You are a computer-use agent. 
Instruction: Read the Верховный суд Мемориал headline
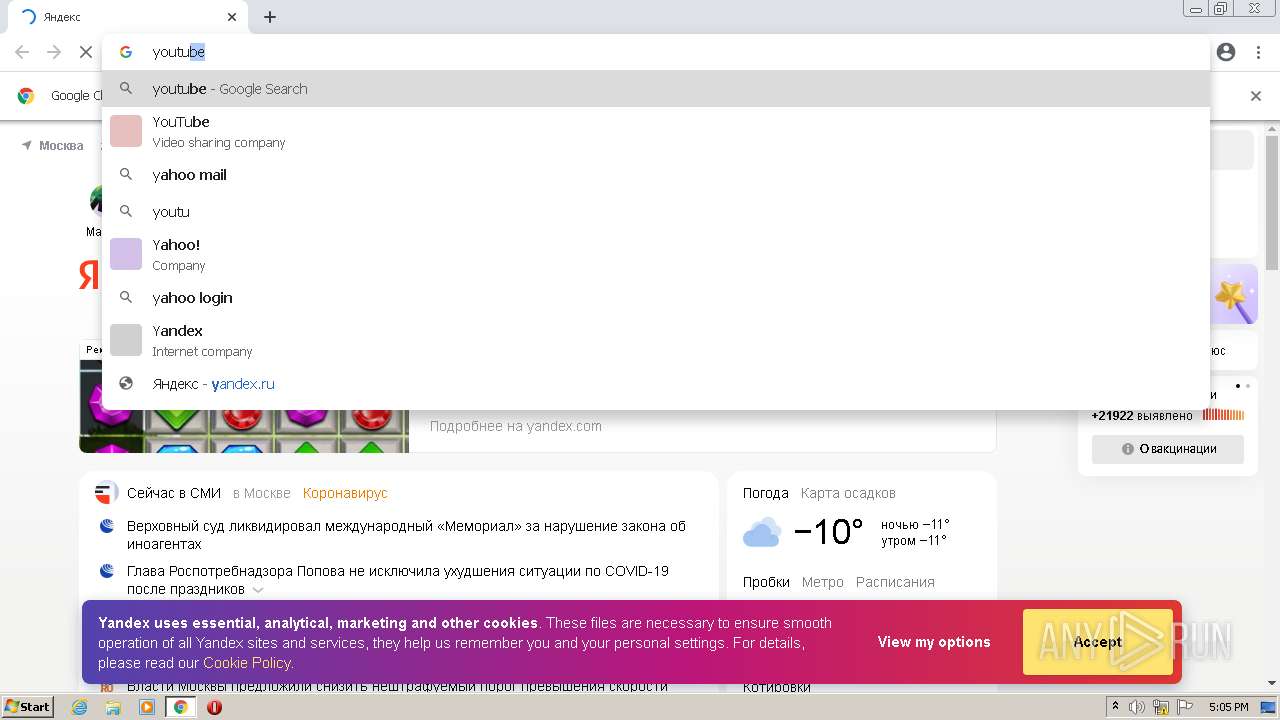406,535
